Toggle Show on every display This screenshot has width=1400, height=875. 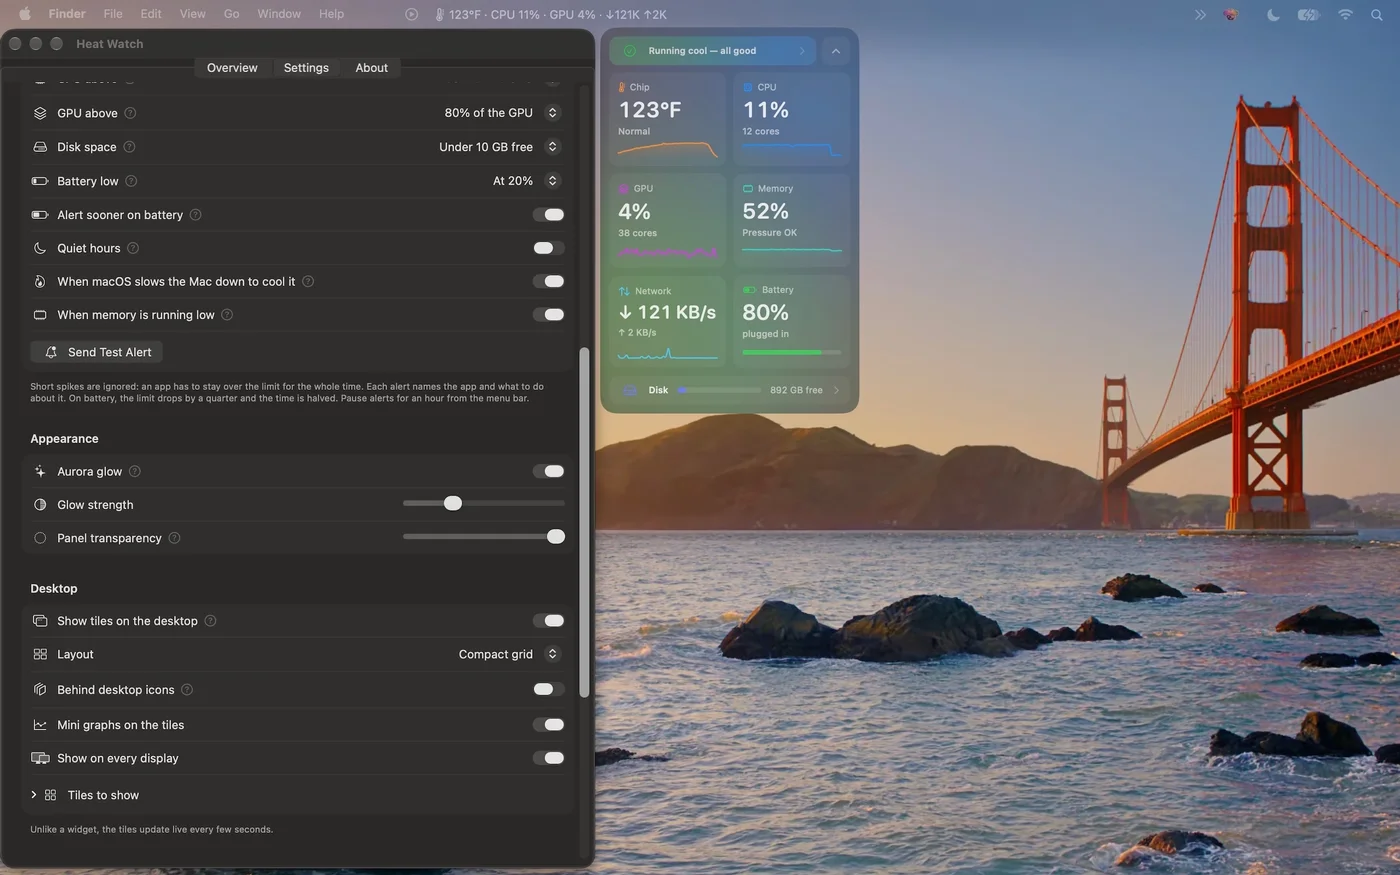[548, 758]
